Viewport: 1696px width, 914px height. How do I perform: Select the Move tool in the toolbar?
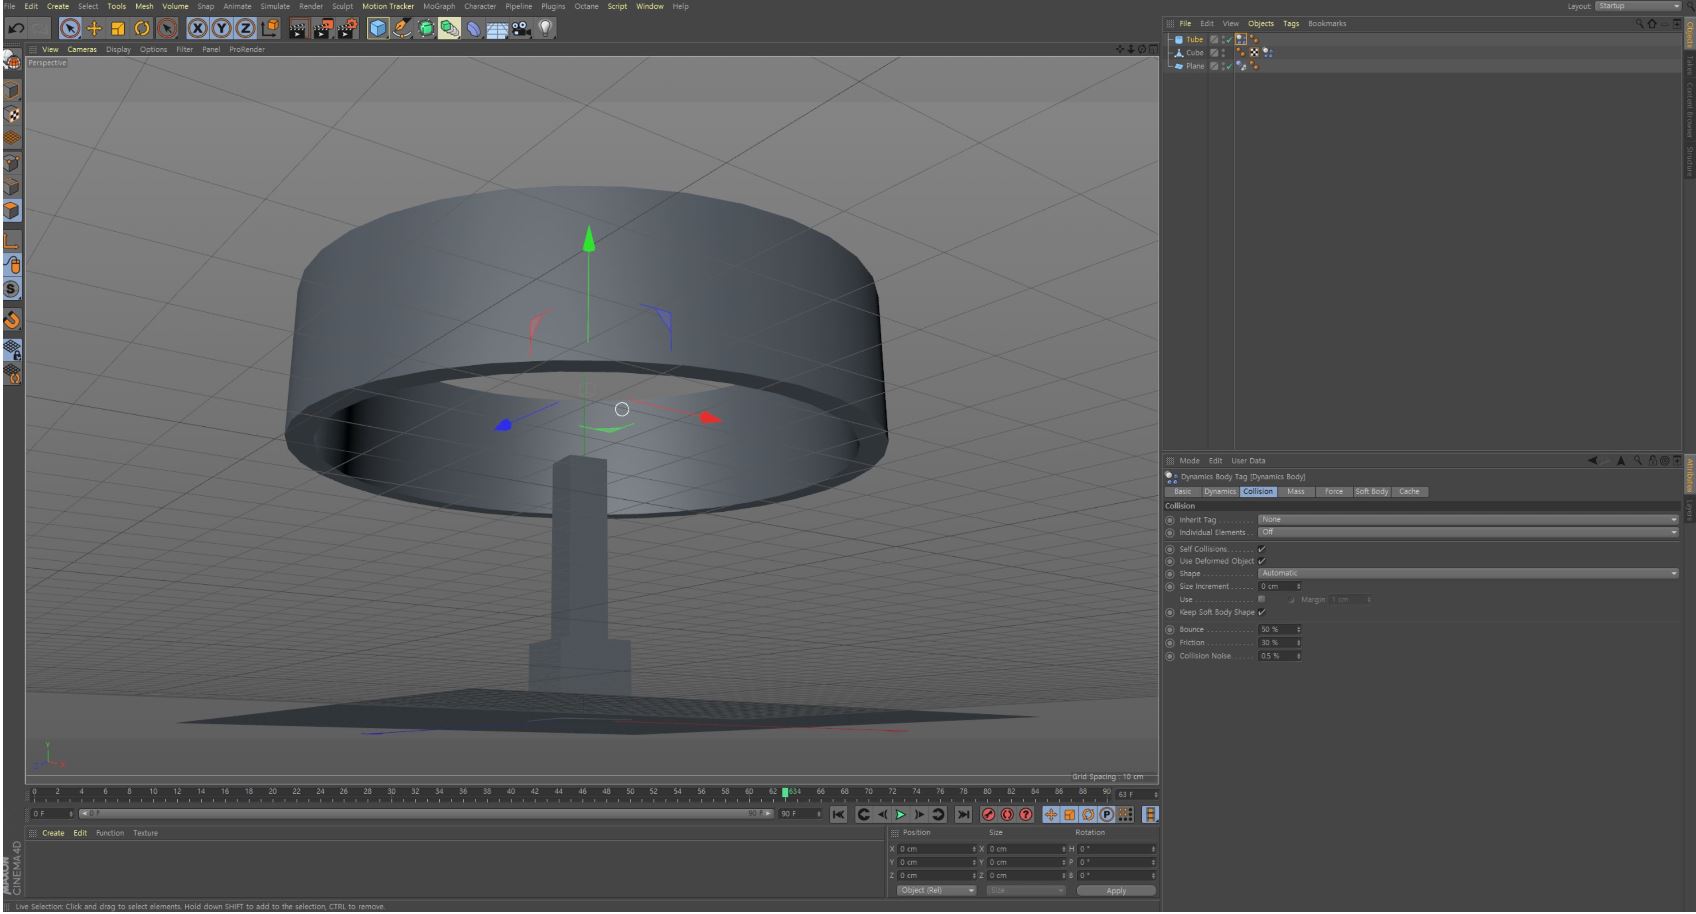click(95, 28)
